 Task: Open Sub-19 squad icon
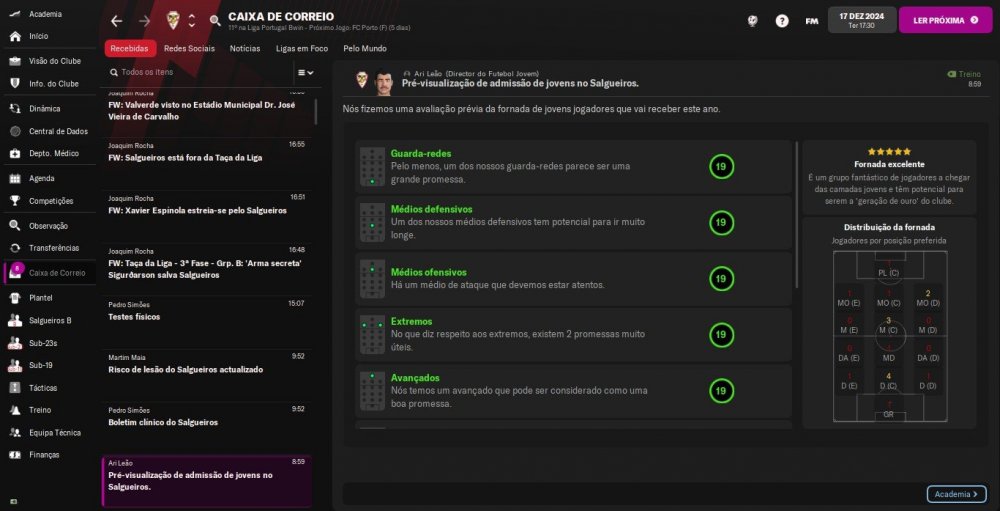16,366
